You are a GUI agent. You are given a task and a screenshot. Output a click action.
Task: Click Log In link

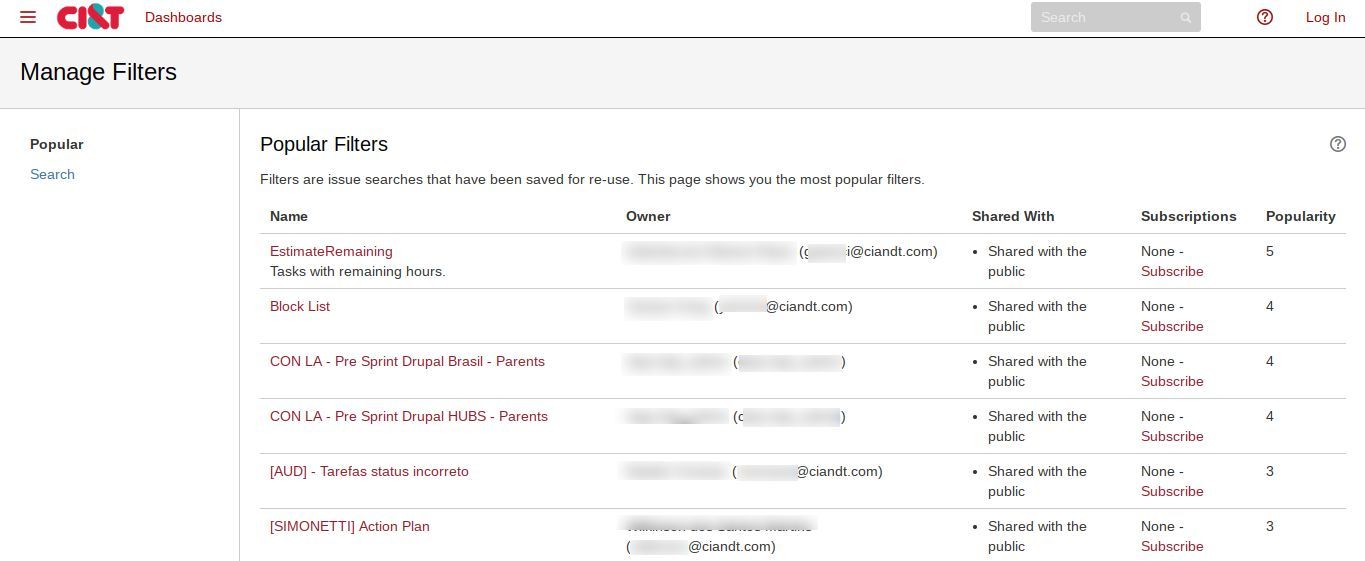tap(1325, 17)
